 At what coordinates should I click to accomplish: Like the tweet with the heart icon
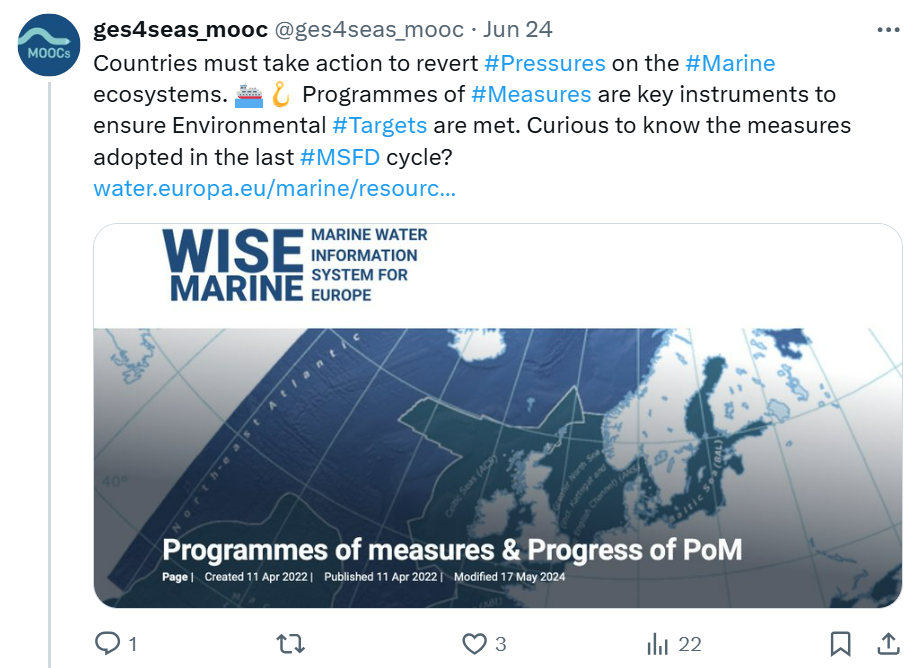pos(474,643)
